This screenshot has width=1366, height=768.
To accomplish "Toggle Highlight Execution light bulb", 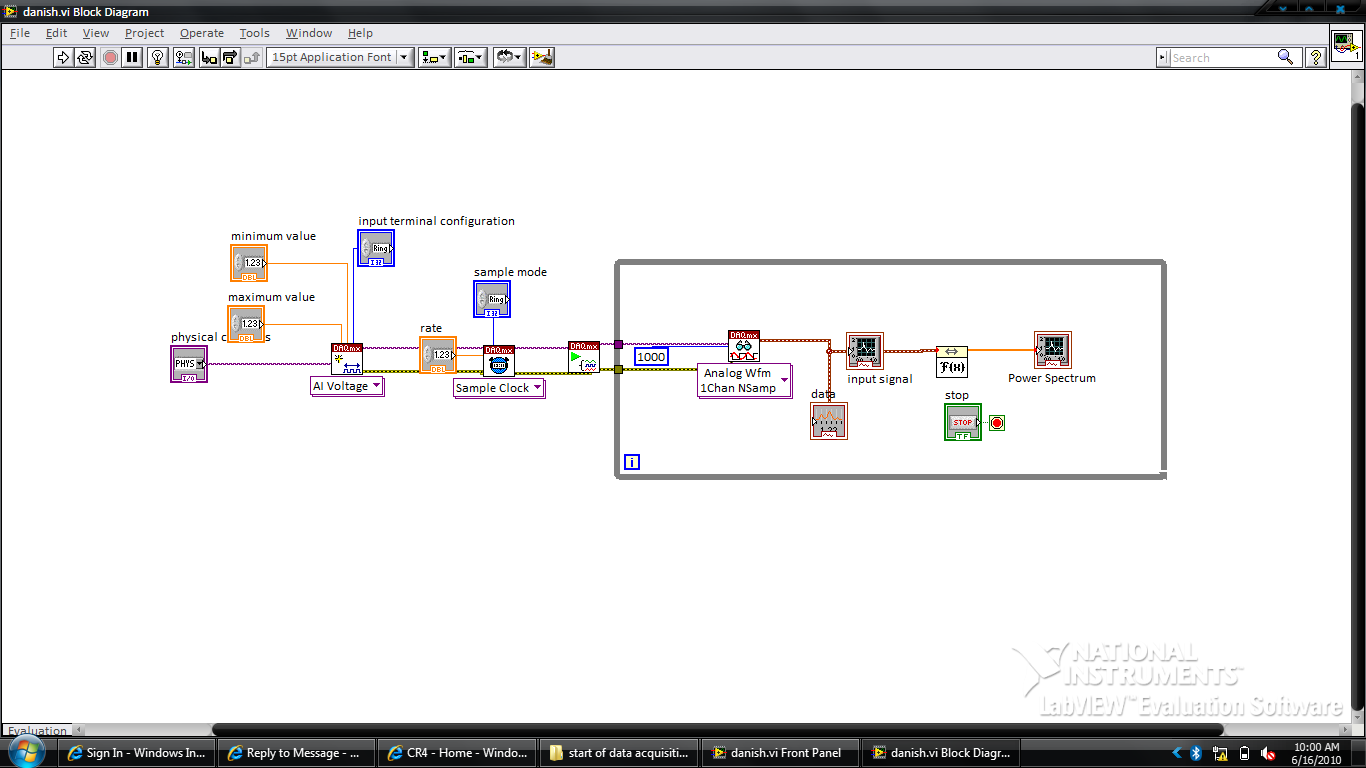I will pos(158,57).
